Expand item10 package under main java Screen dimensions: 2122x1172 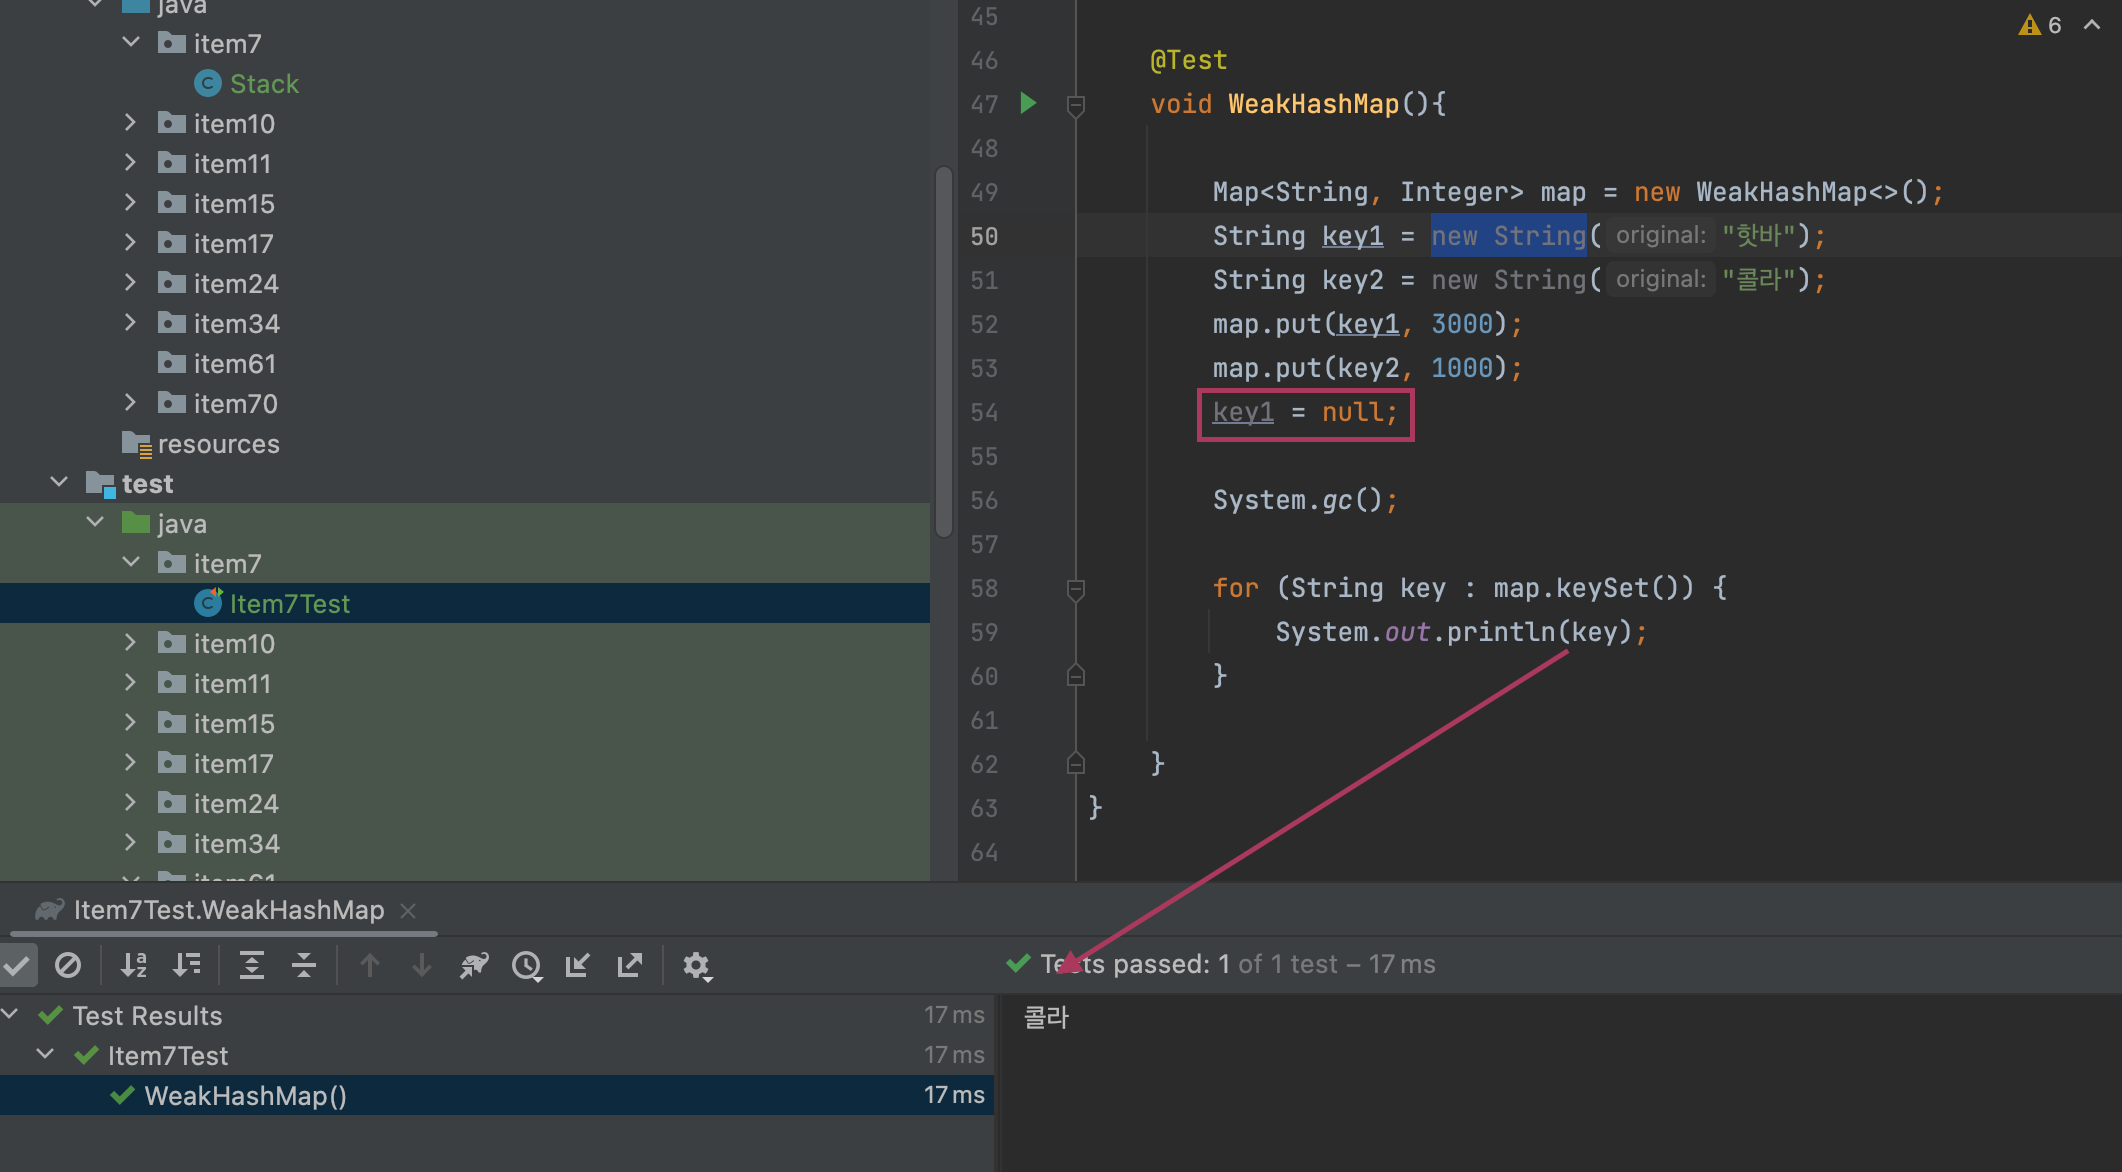point(130,123)
